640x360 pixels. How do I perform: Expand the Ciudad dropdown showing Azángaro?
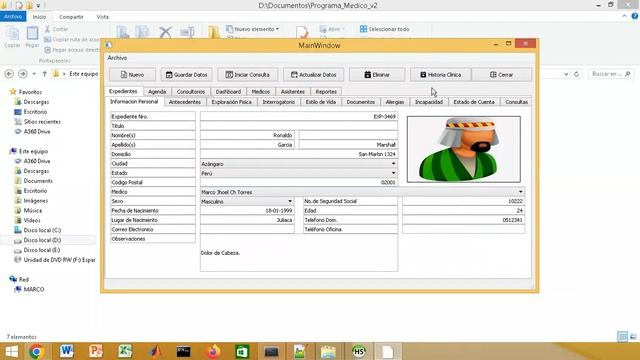point(299,164)
